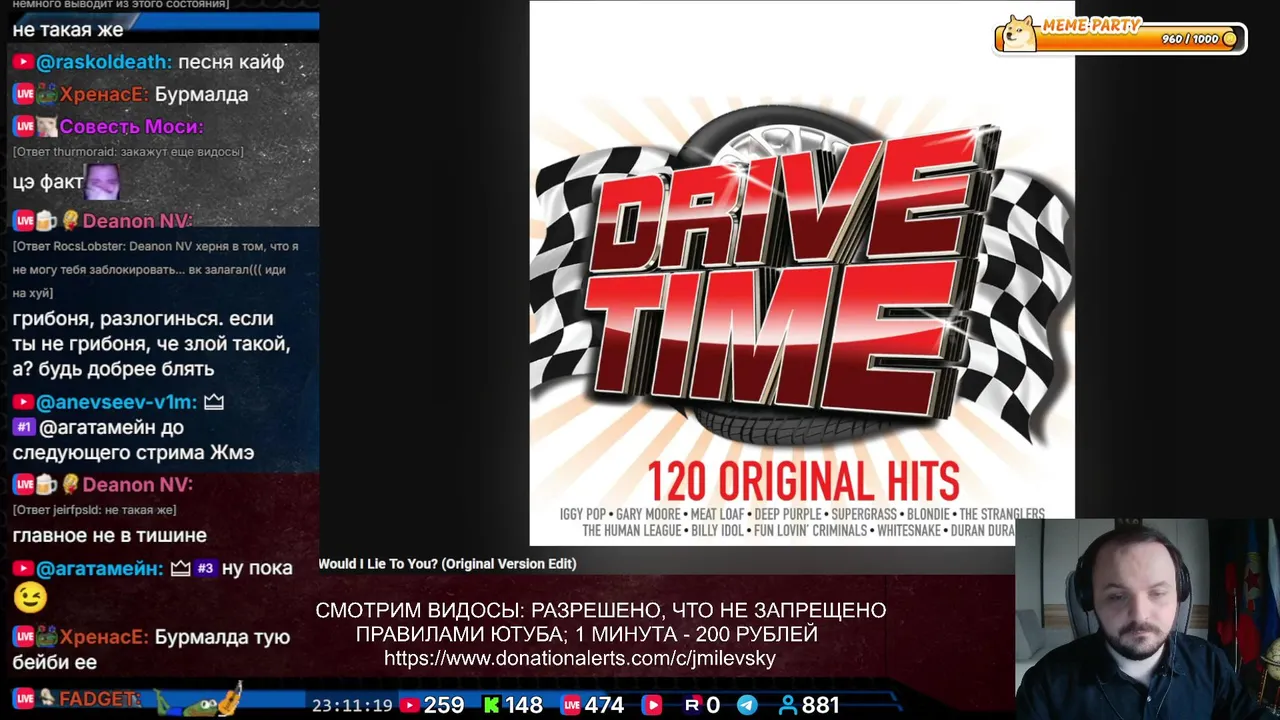
Task: Click the crown icon after @anevseev-v1m
Action: coord(213,402)
